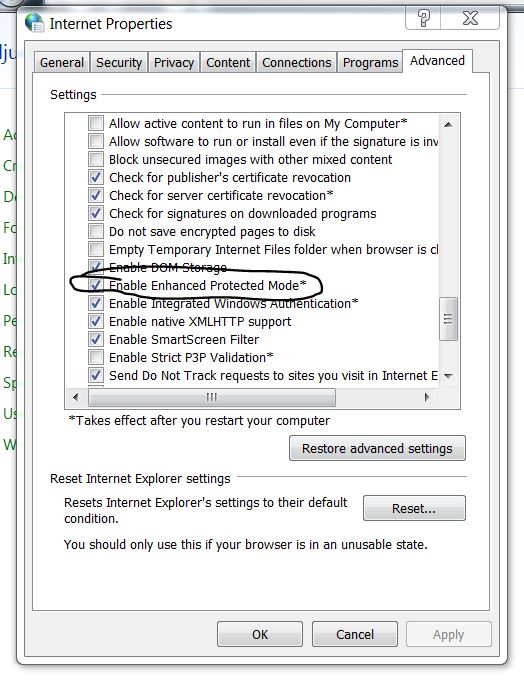Toggle Check for server certificate revocation
The image size is (524, 681).
[x=96, y=195]
